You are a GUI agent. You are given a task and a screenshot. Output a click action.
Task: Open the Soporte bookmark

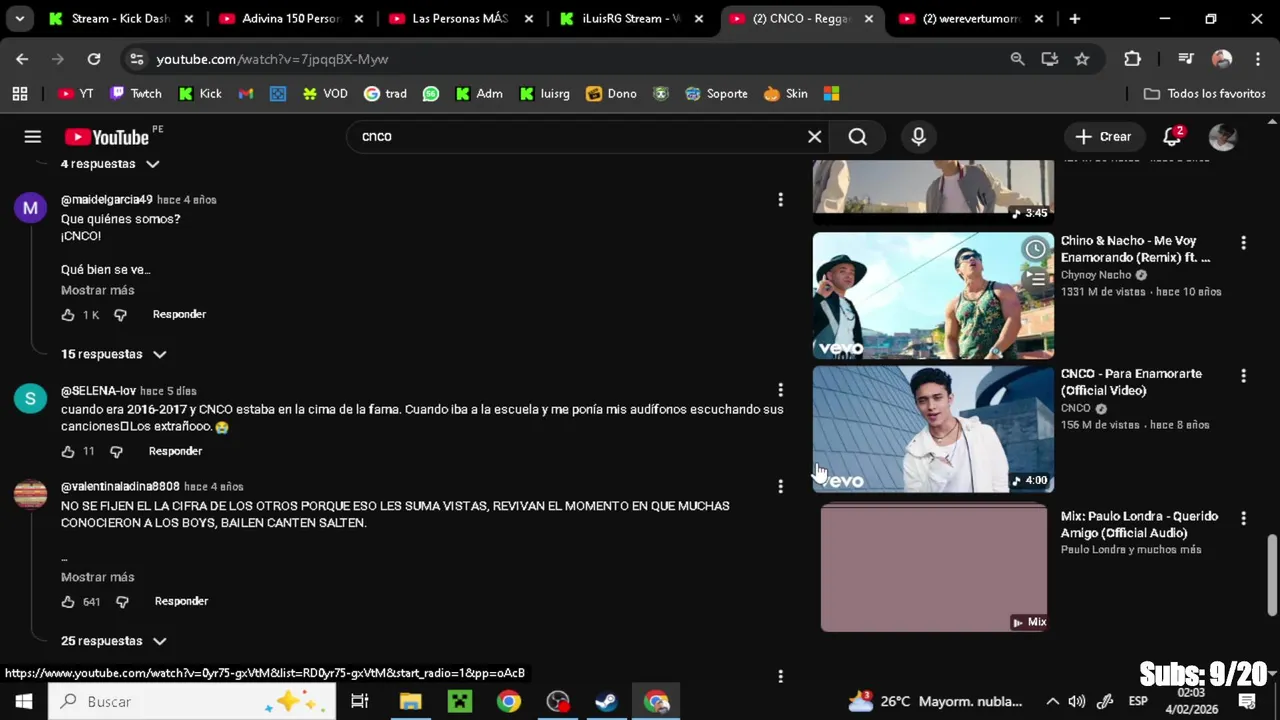(716, 93)
